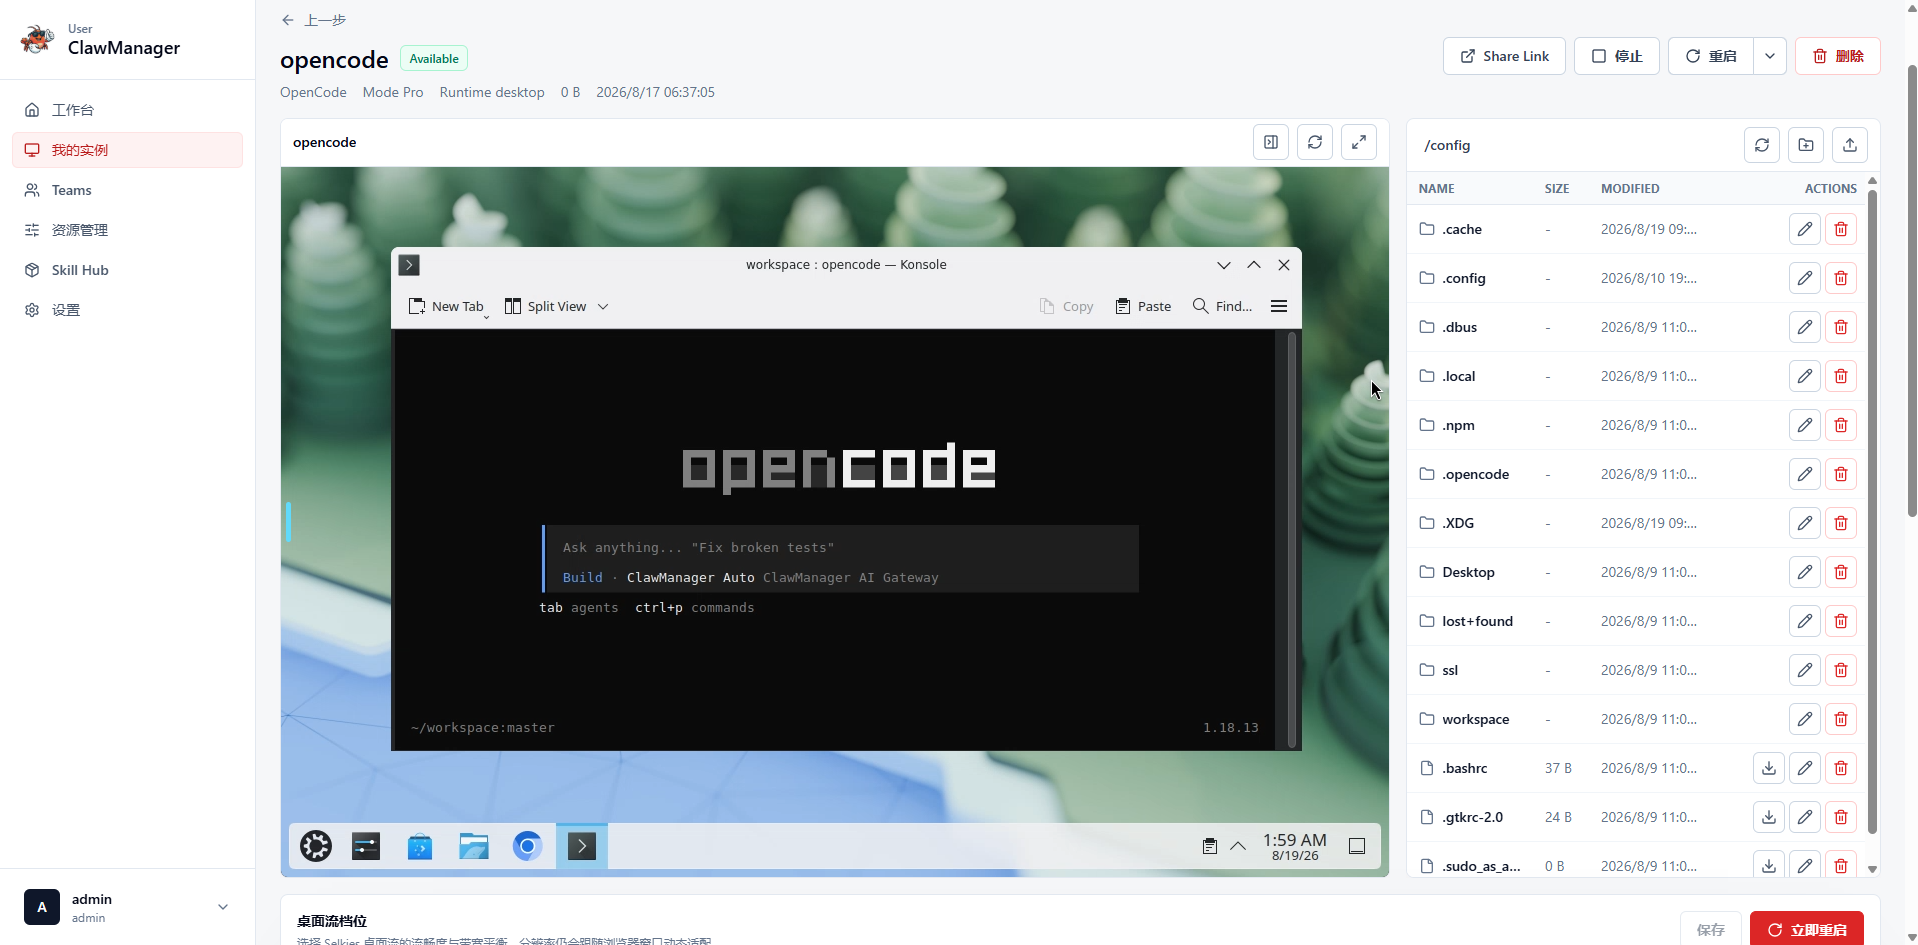The height and width of the screenshot is (945, 1918).
Task: Click the opencode Ask anything prompt field
Action: (x=840, y=547)
